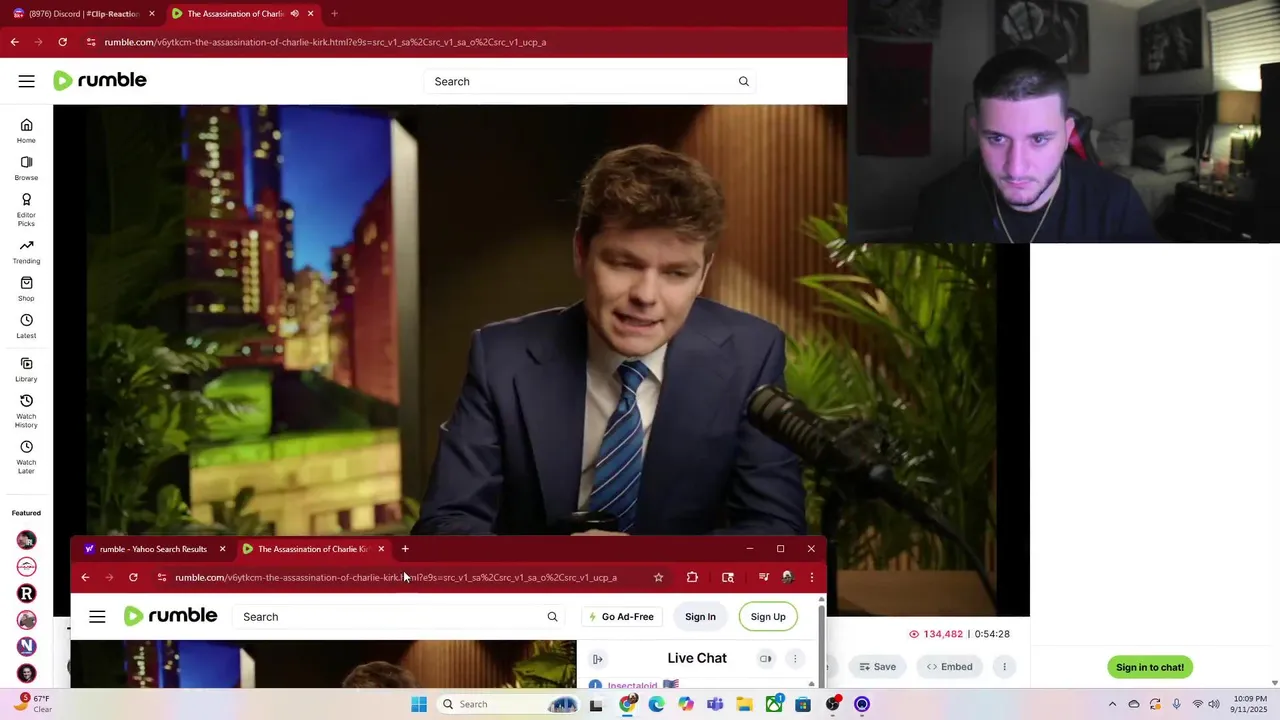Image resolution: width=1280 pixels, height=720 pixels.
Task: Open Library in the Rumble sidebar
Action: click(x=26, y=369)
